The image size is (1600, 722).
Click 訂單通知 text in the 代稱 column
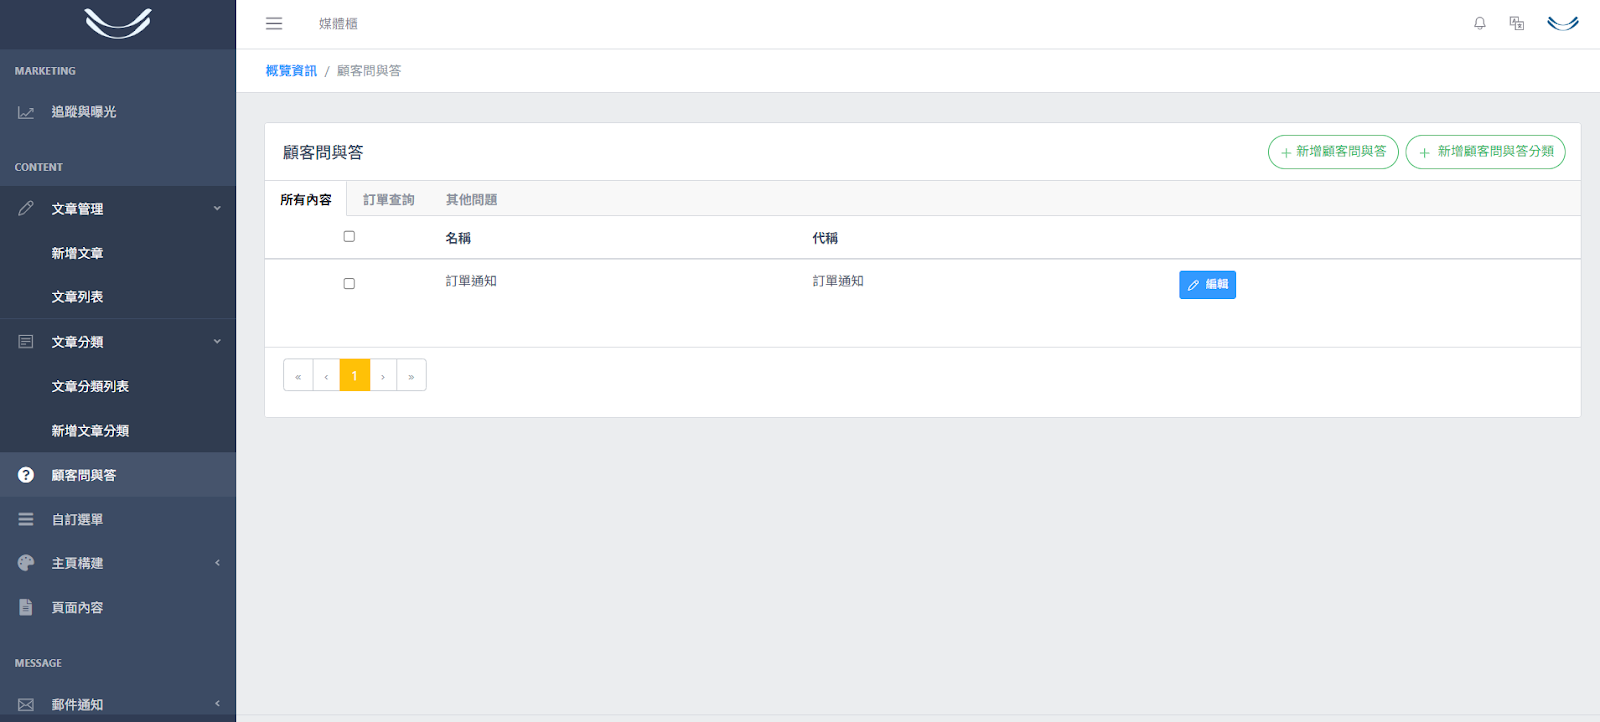[838, 281]
